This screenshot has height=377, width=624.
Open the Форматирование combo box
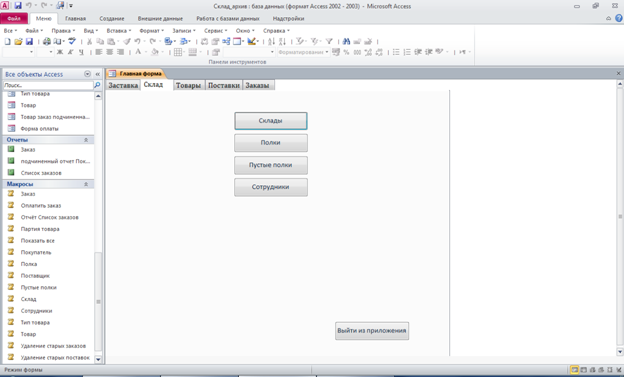click(303, 52)
